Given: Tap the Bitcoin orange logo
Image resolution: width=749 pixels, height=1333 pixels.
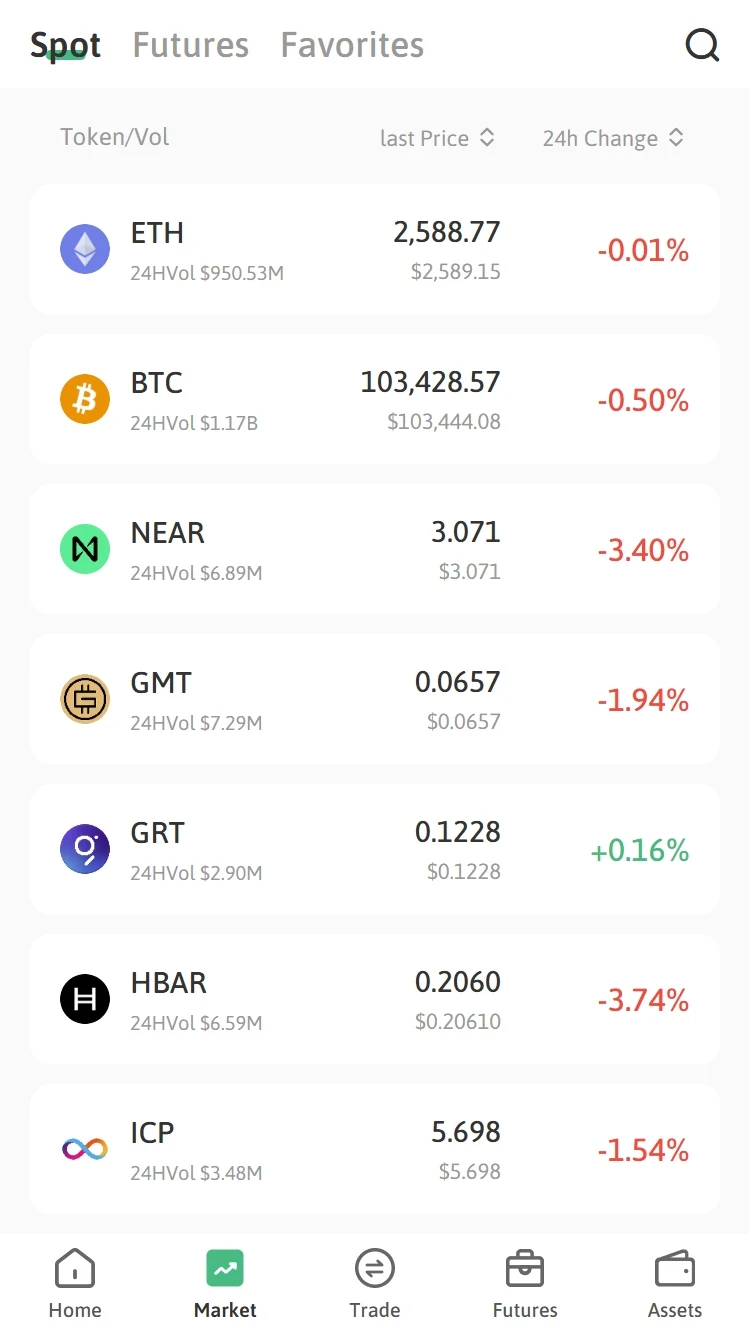Looking at the screenshot, I should 85,399.
